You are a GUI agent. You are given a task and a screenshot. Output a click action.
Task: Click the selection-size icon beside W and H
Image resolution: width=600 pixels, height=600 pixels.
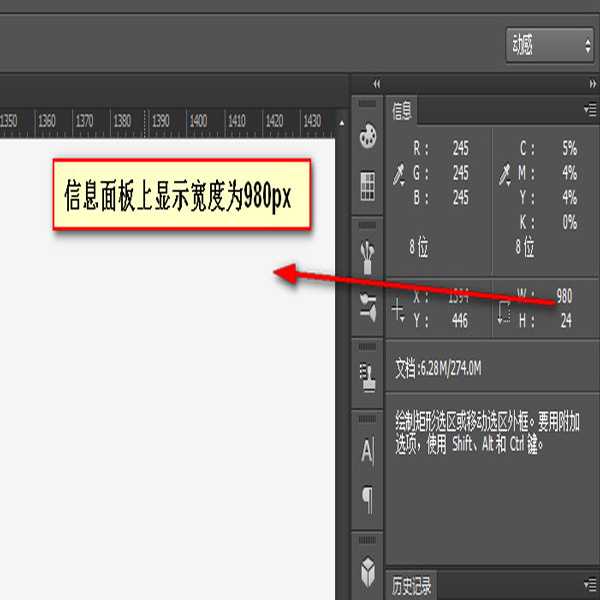(x=504, y=313)
